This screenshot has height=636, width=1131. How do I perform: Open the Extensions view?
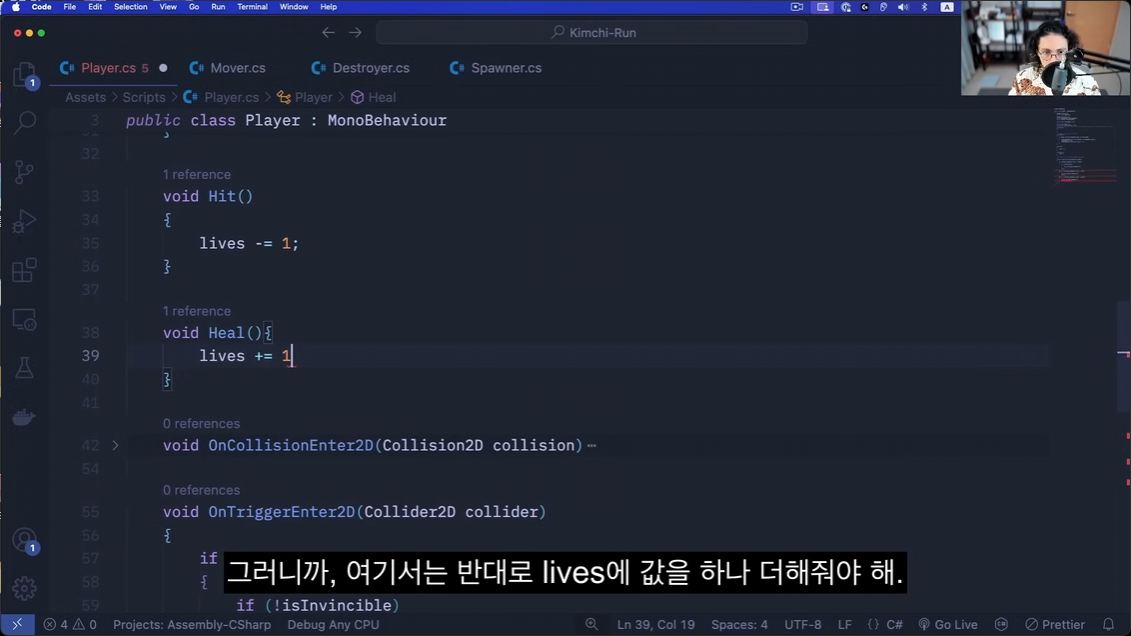[25, 270]
